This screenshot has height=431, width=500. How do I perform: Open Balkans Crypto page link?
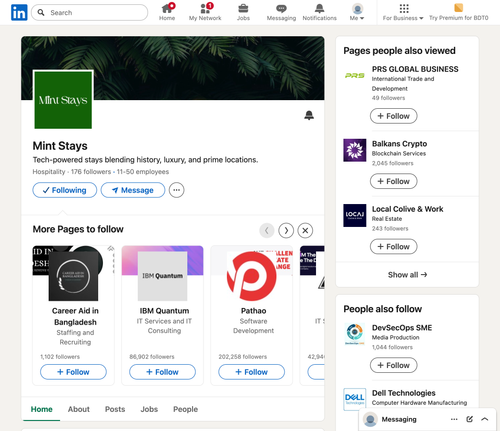click(x=399, y=144)
